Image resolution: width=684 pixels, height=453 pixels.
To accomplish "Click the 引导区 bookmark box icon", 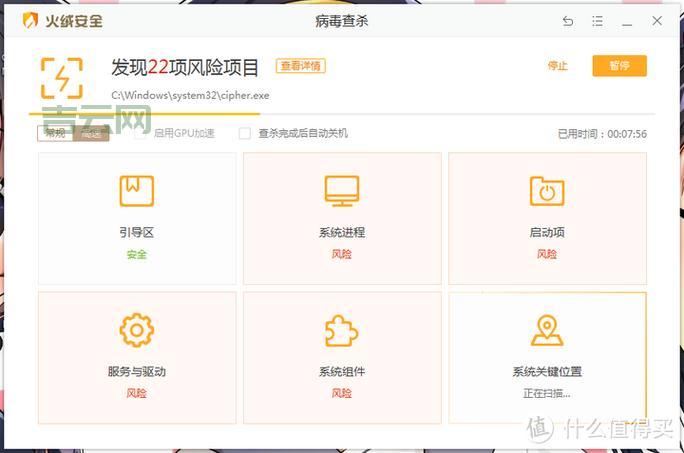I will (137, 191).
